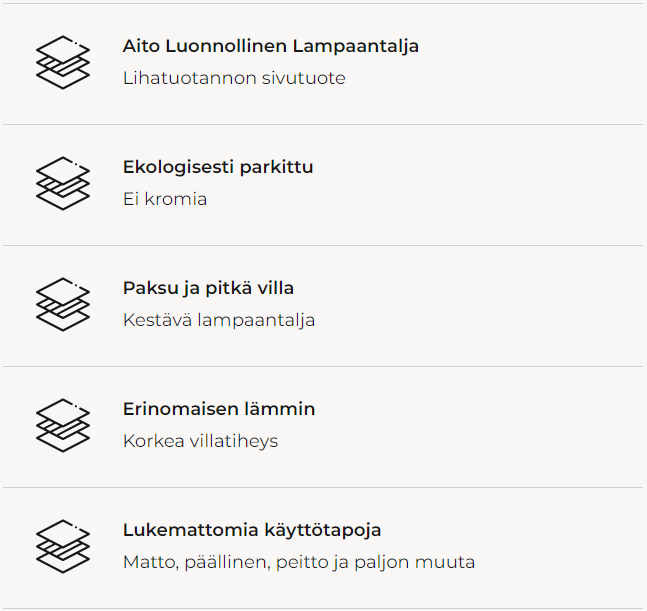Click the Lihatuotannon sivutuote subtitle text
The width and height of the screenshot is (647, 611).
point(234,78)
